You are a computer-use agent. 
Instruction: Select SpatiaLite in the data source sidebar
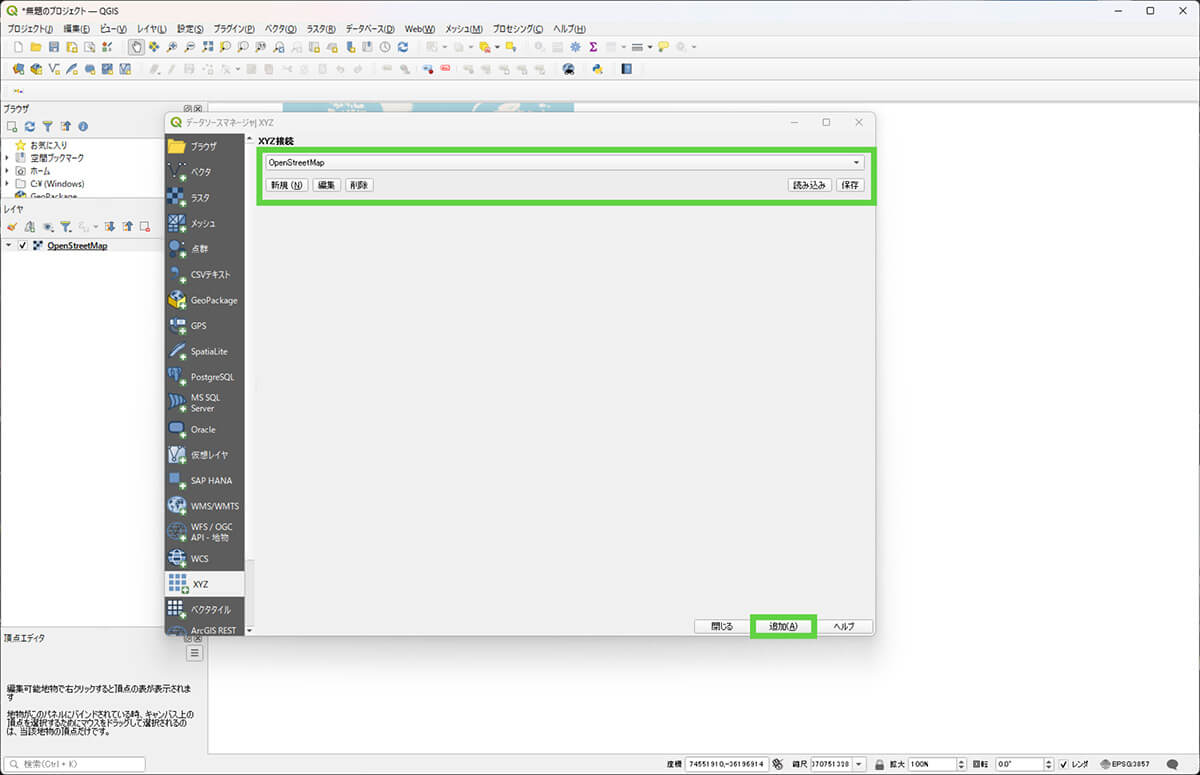click(204, 351)
